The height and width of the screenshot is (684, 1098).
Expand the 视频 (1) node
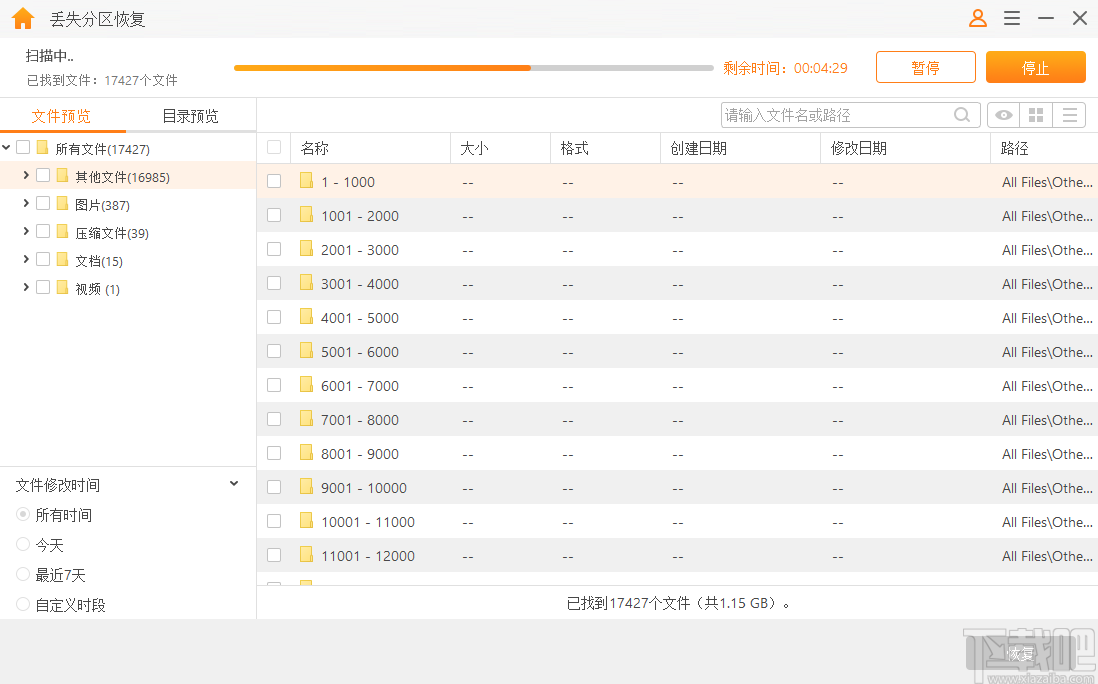(x=26, y=287)
